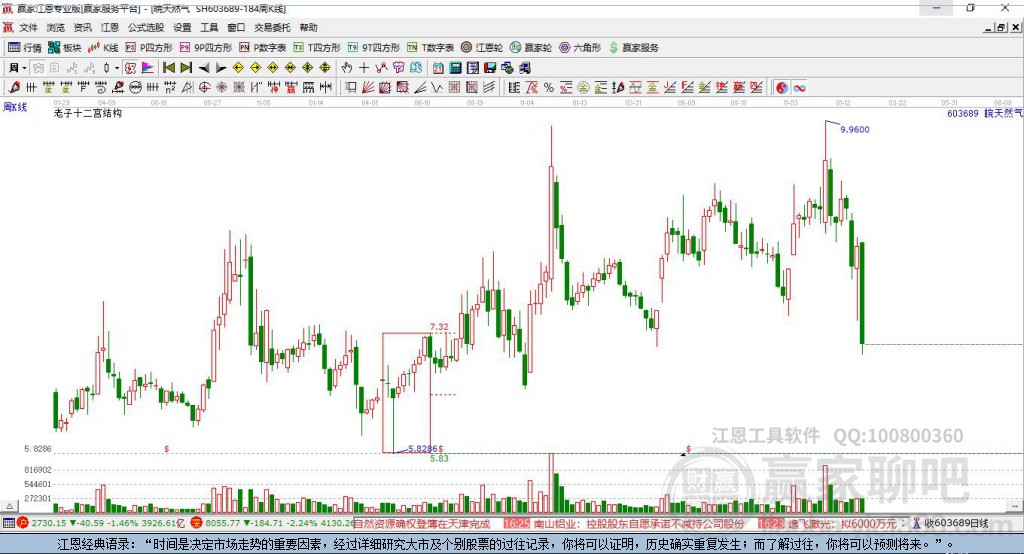1024x554 pixels.
Task: Click the 周K线 label
Action: pos(15,107)
